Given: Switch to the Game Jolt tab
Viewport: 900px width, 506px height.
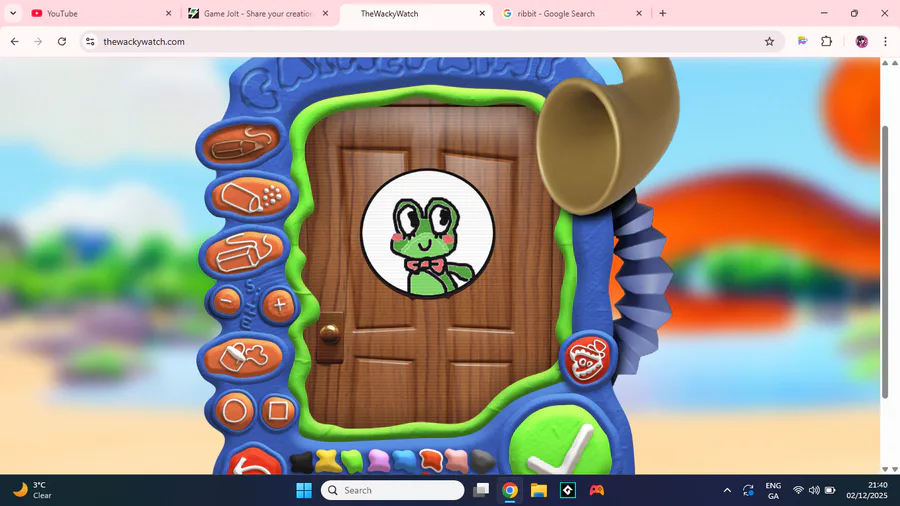Looking at the screenshot, I should point(258,13).
